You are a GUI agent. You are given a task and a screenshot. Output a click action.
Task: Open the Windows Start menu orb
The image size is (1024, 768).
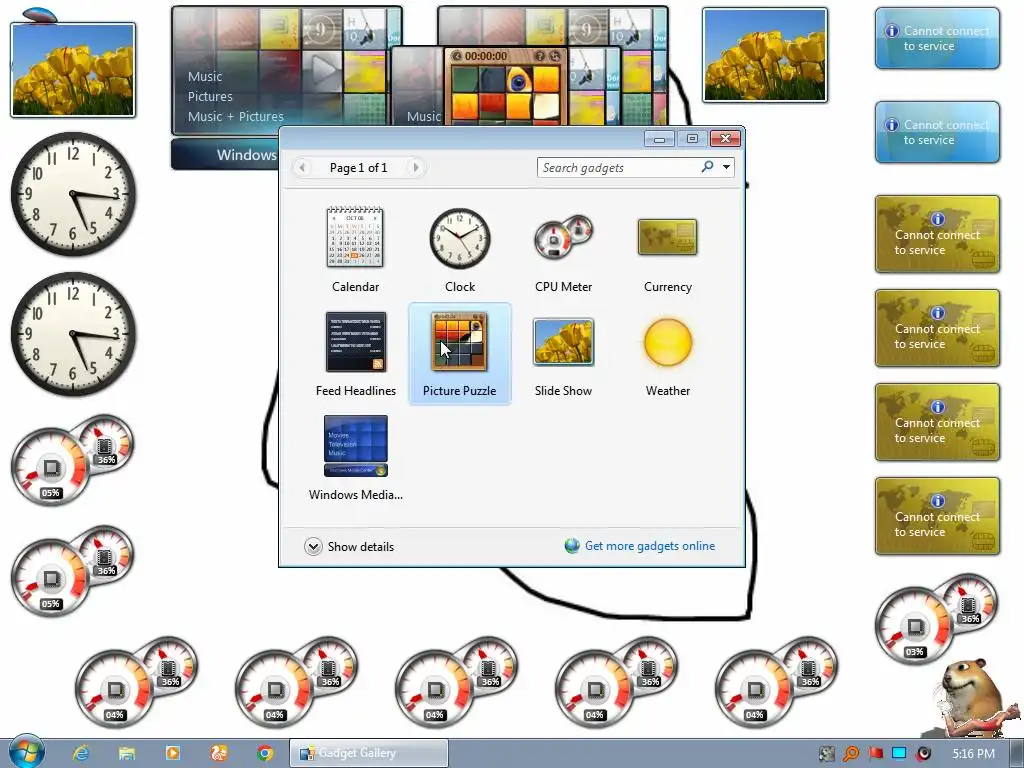point(26,752)
